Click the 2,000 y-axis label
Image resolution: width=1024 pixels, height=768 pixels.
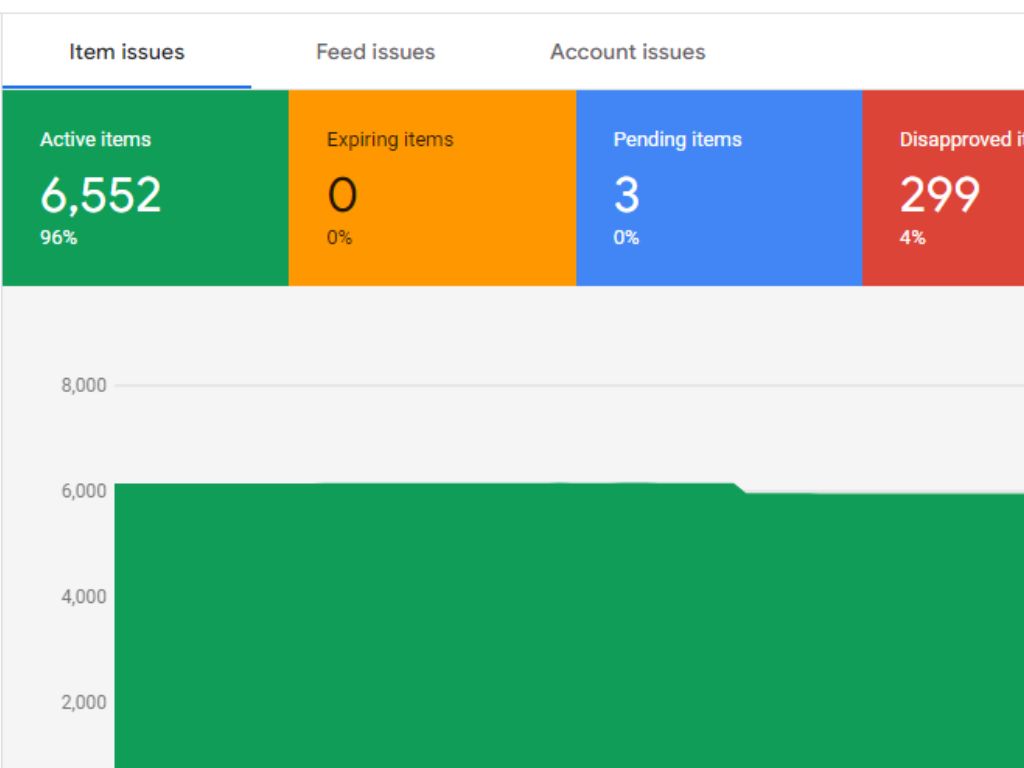click(84, 702)
